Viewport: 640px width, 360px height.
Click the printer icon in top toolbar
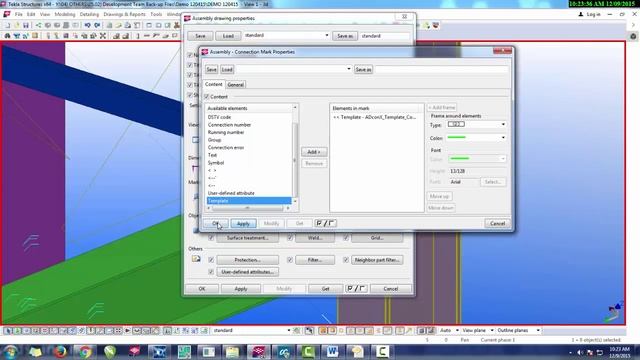127,25
